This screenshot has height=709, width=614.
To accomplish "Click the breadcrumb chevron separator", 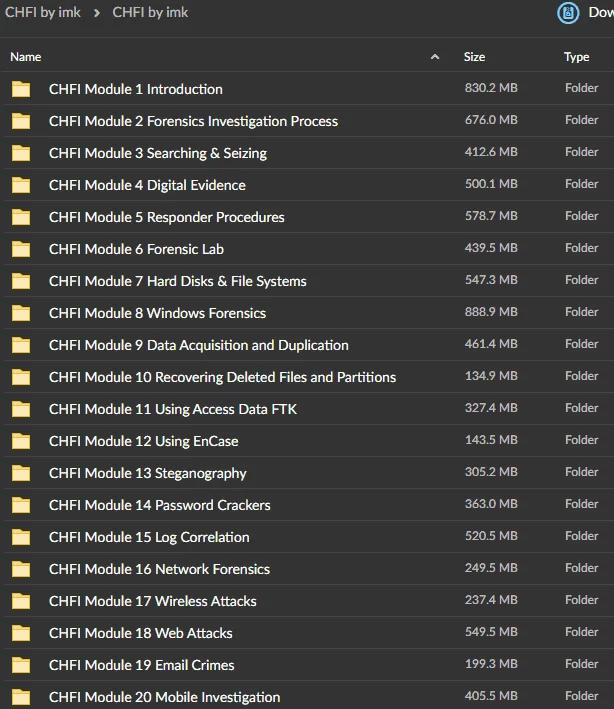I will (97, 13).
